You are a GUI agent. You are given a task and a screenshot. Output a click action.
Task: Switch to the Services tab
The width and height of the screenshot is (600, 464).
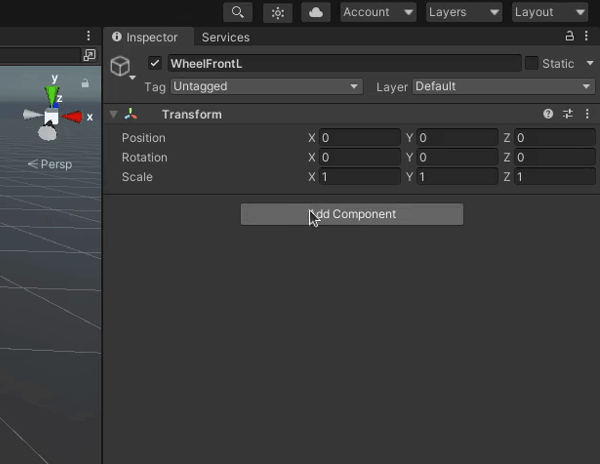225,37
